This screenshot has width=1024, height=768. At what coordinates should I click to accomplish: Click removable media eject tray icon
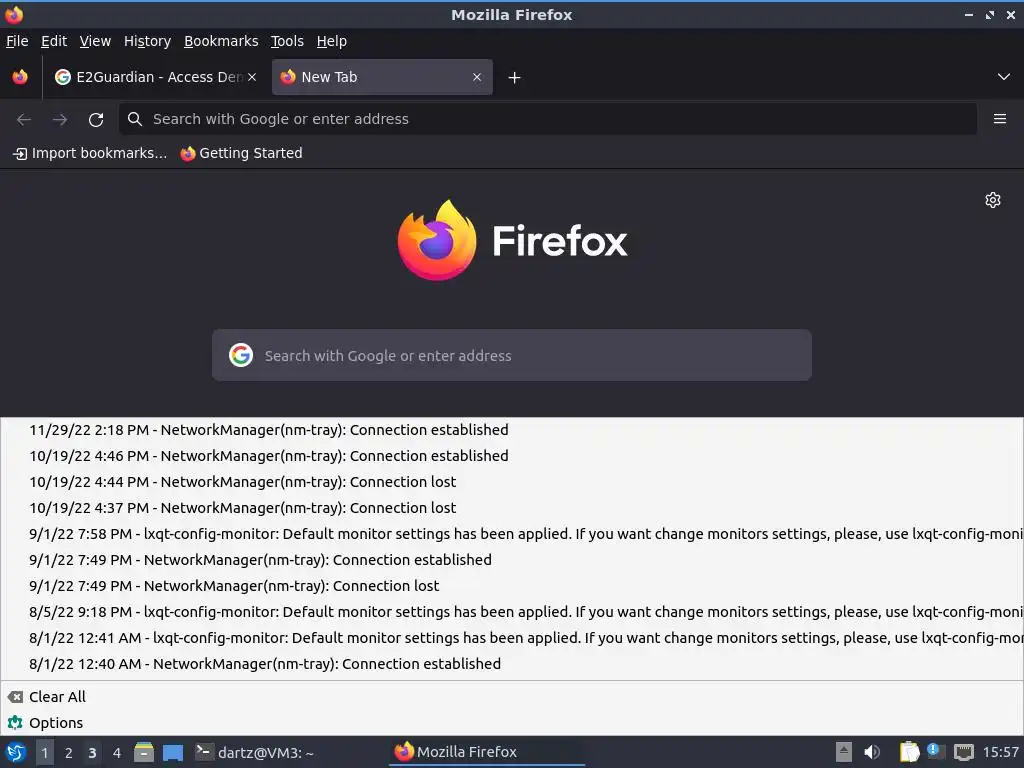click(x=844, y=752)
